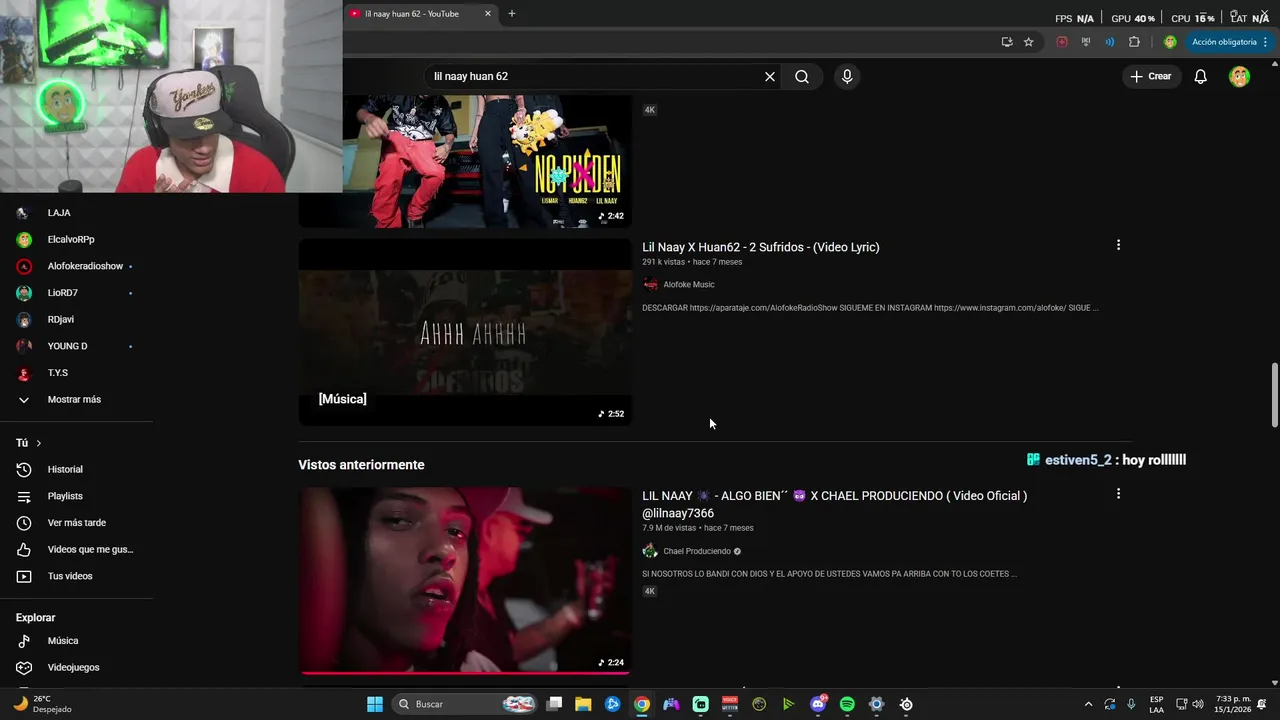
Task: Open Chrome icon in taskbar
Action: [642, 704]
